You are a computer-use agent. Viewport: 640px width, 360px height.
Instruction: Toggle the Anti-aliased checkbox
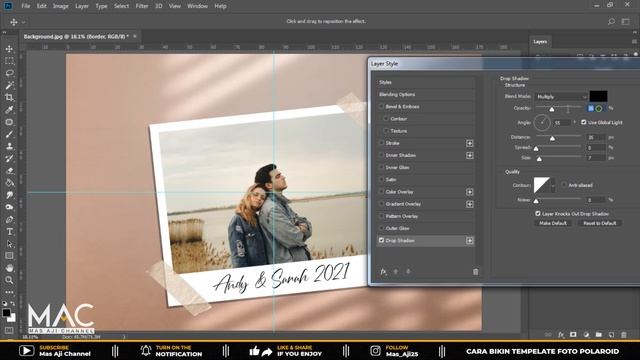[564, 185]
